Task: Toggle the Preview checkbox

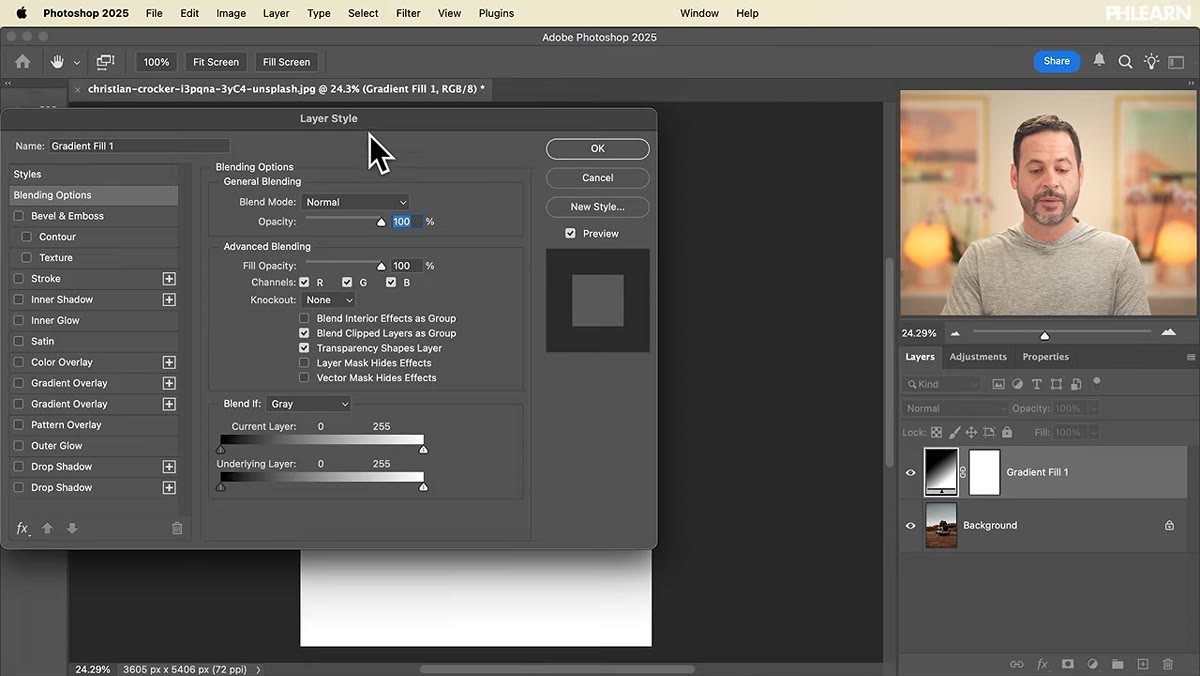Action: [x=570, y=234]
